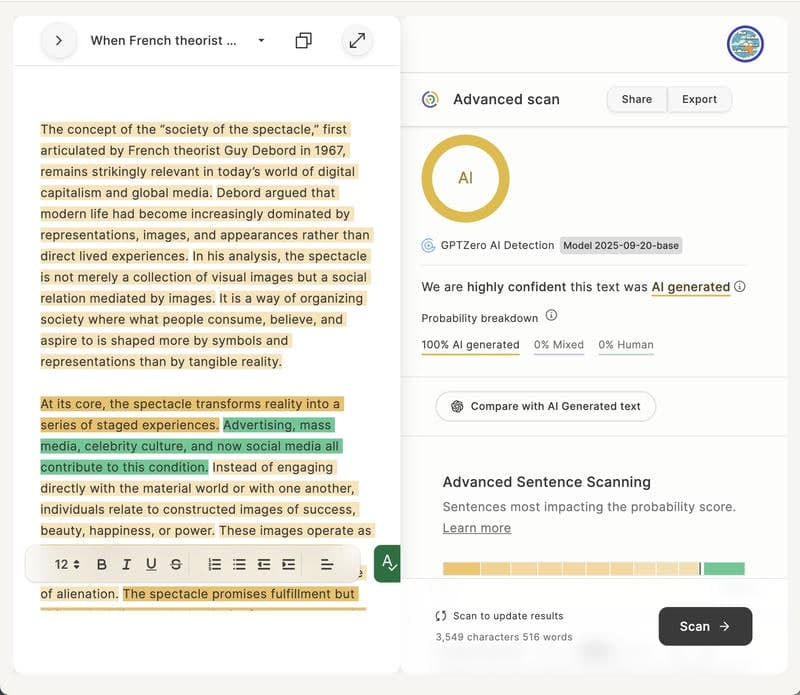Open the document title dropdown

(x=261, y=41)
